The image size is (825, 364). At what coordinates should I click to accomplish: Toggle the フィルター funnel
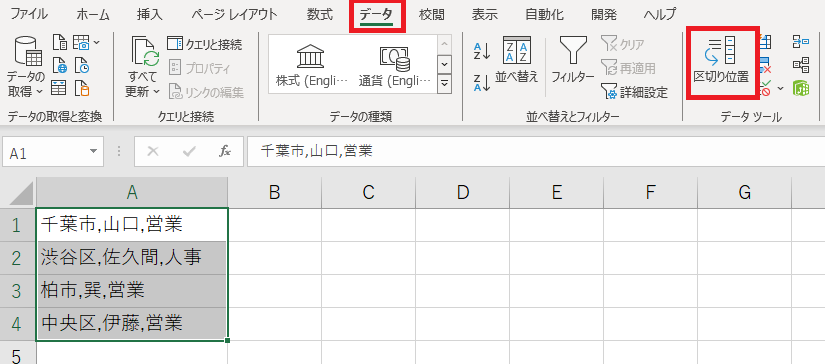[572, 59]
